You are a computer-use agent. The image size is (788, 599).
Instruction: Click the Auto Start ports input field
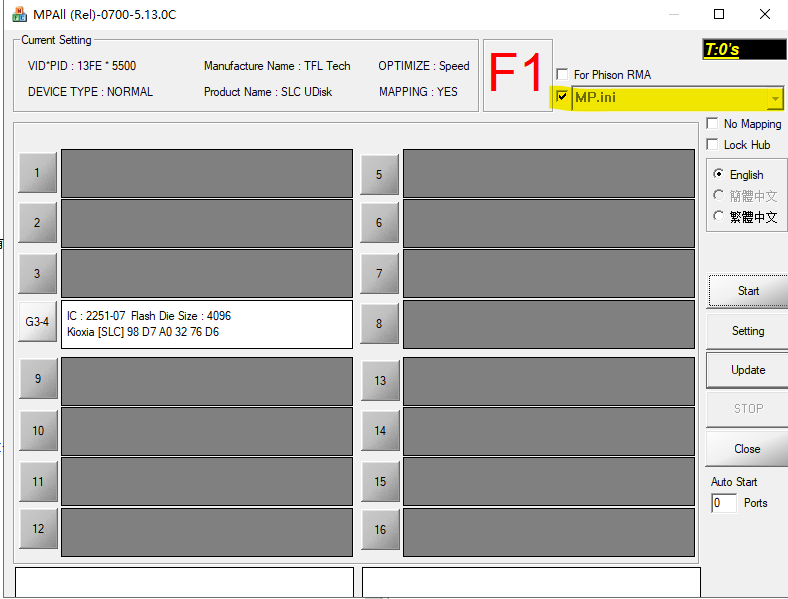coord(723,503)
